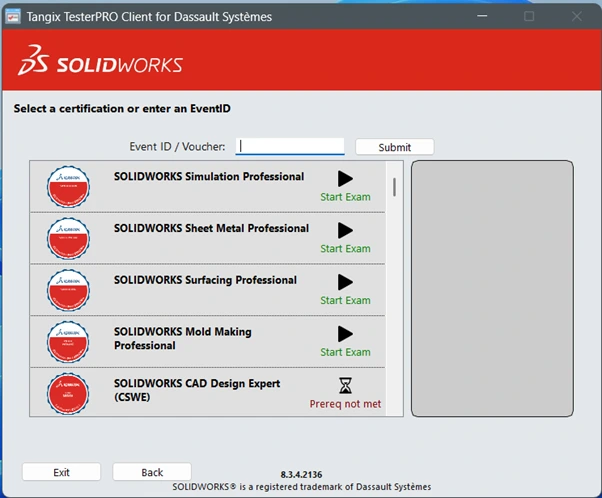
Task: Select the CAD Design Expert certification badge
Action: (75, 392)
